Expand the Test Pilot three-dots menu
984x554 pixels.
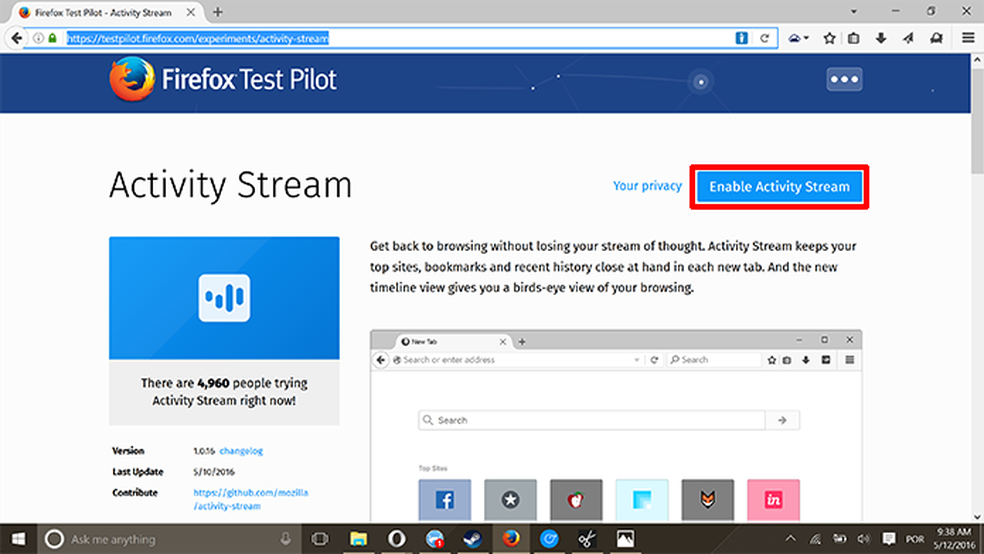(844, 80)
